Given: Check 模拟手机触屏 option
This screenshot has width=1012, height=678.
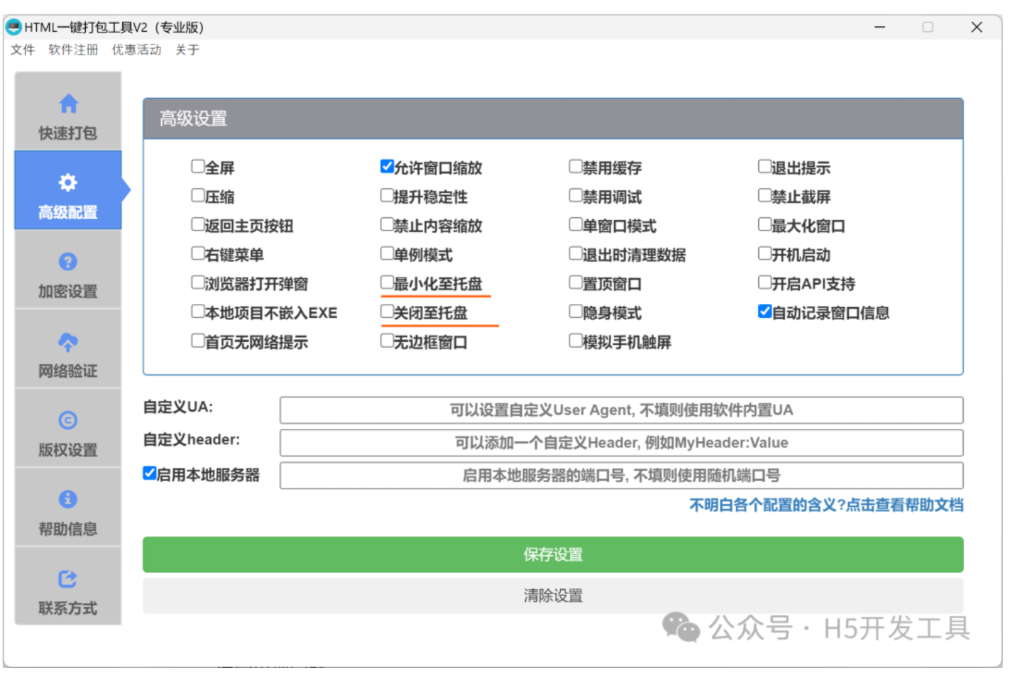Looking at the screenshot, I should coord(575,341).
